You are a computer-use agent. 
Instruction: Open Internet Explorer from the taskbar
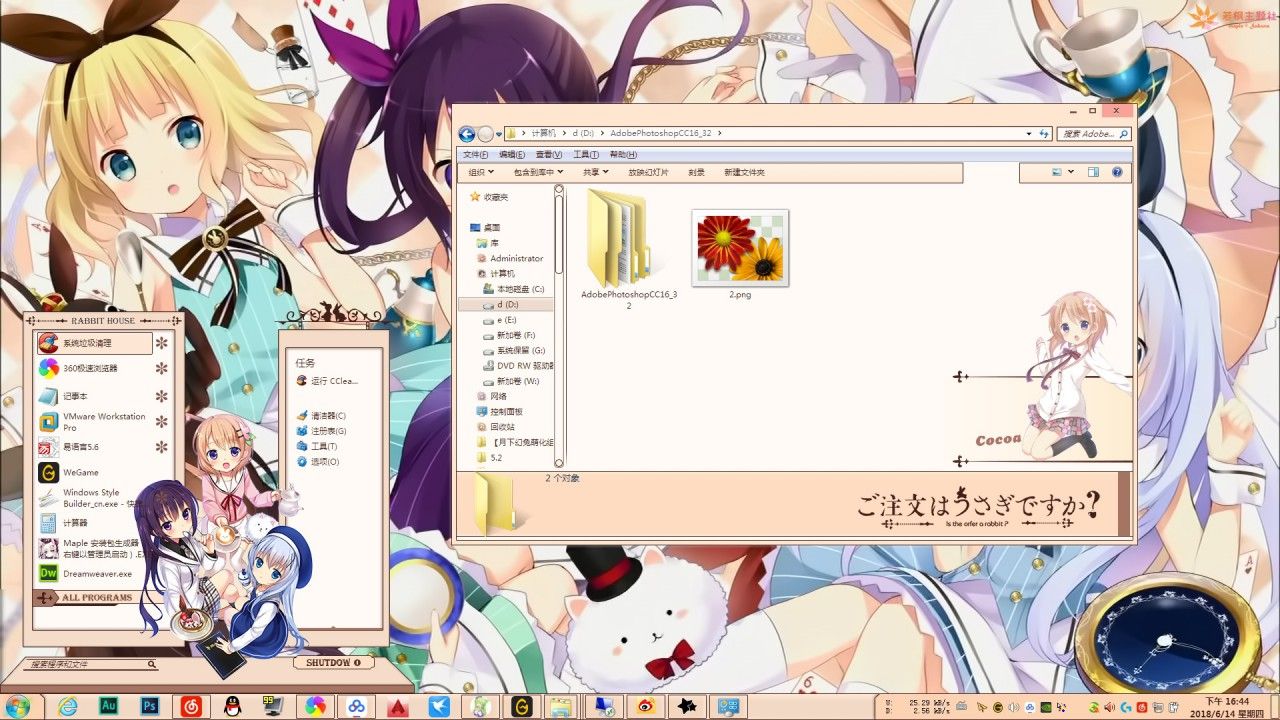pos(68,706)
